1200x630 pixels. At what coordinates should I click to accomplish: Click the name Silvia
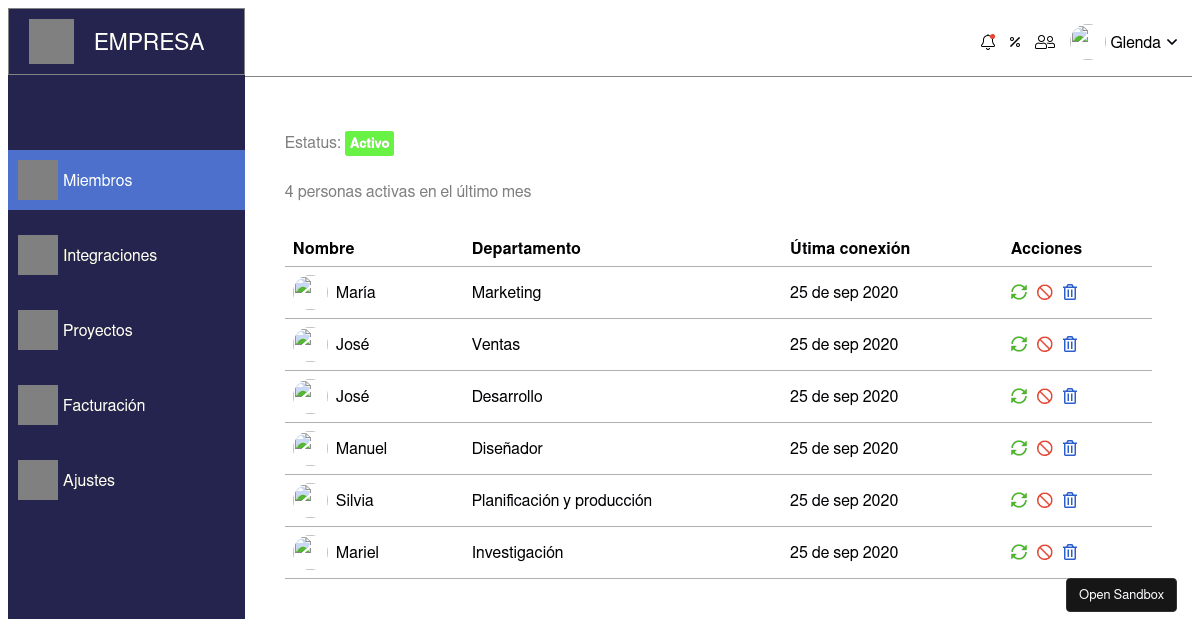354,500
